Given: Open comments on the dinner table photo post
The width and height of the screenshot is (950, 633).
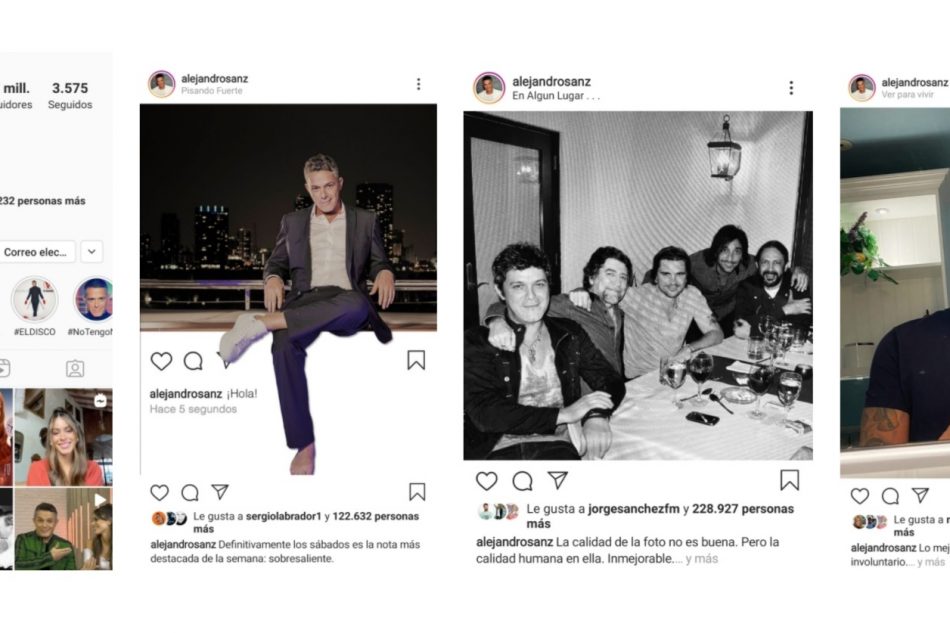Looking at the screenshot, I should (x=522, y=481).
